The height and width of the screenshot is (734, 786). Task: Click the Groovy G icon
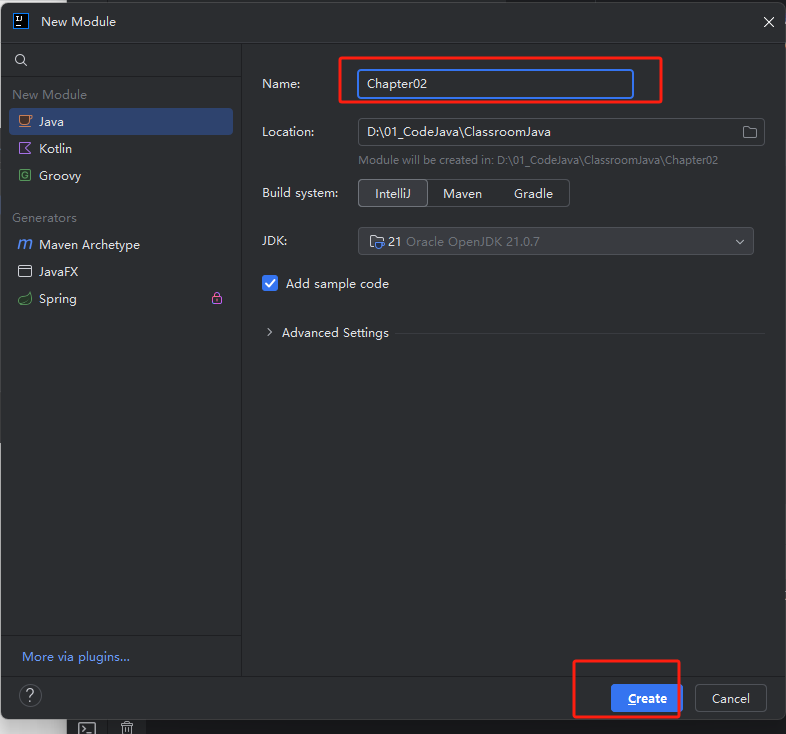(x=25, y=175)
